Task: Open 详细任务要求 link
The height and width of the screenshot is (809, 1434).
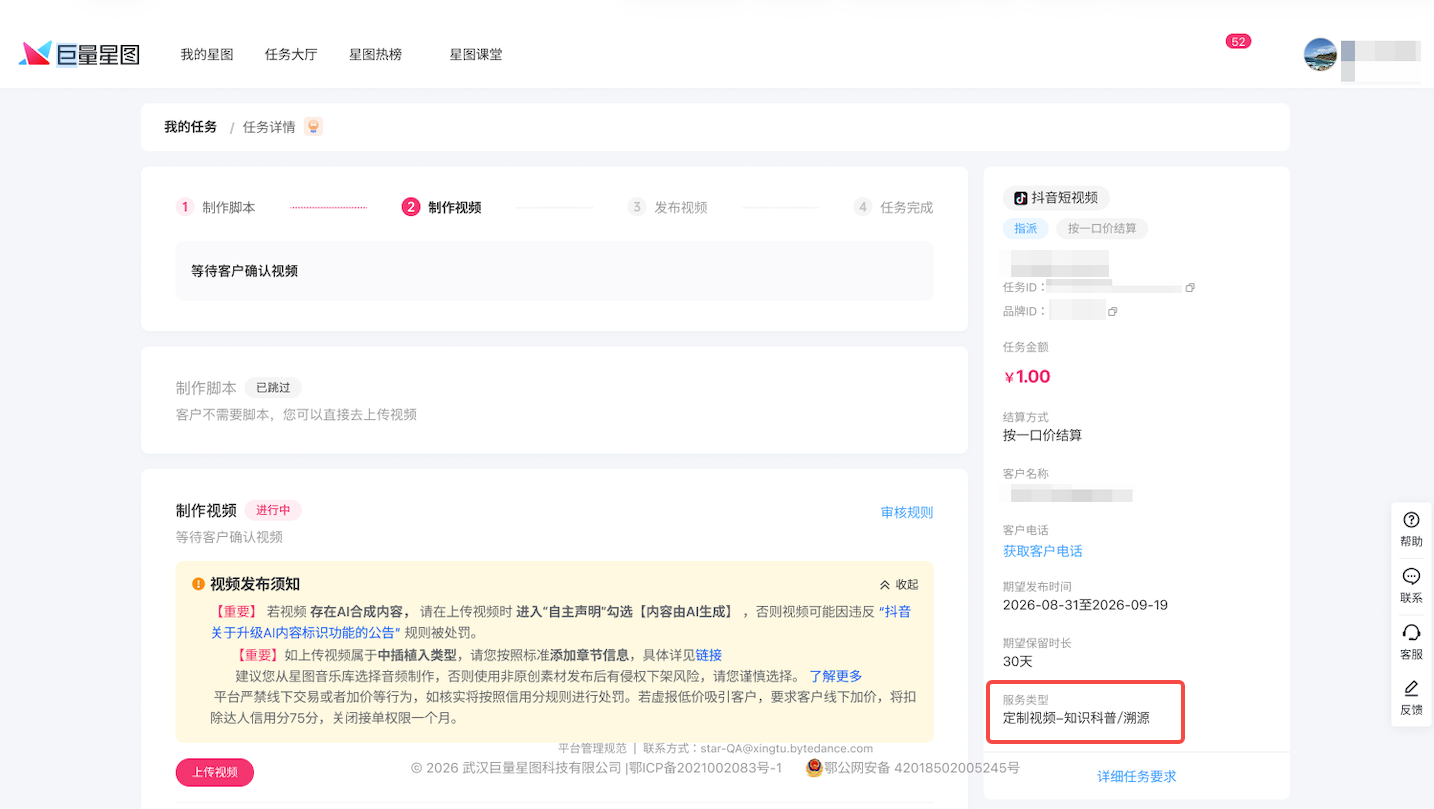Action: pyautogui.click(x=1137, y=776)
